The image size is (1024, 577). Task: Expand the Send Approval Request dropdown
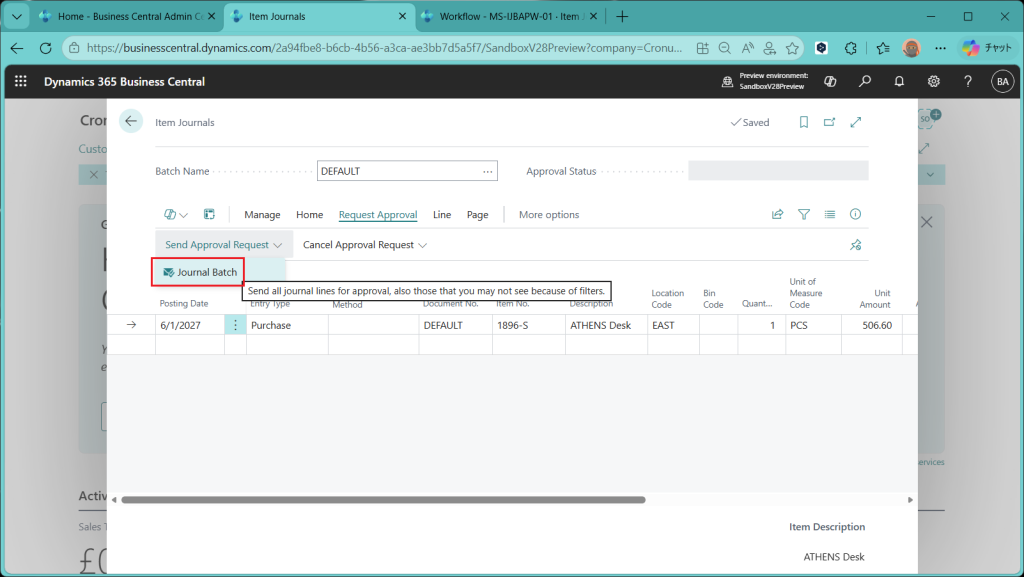pyautogui.click(x=224, y=245)
